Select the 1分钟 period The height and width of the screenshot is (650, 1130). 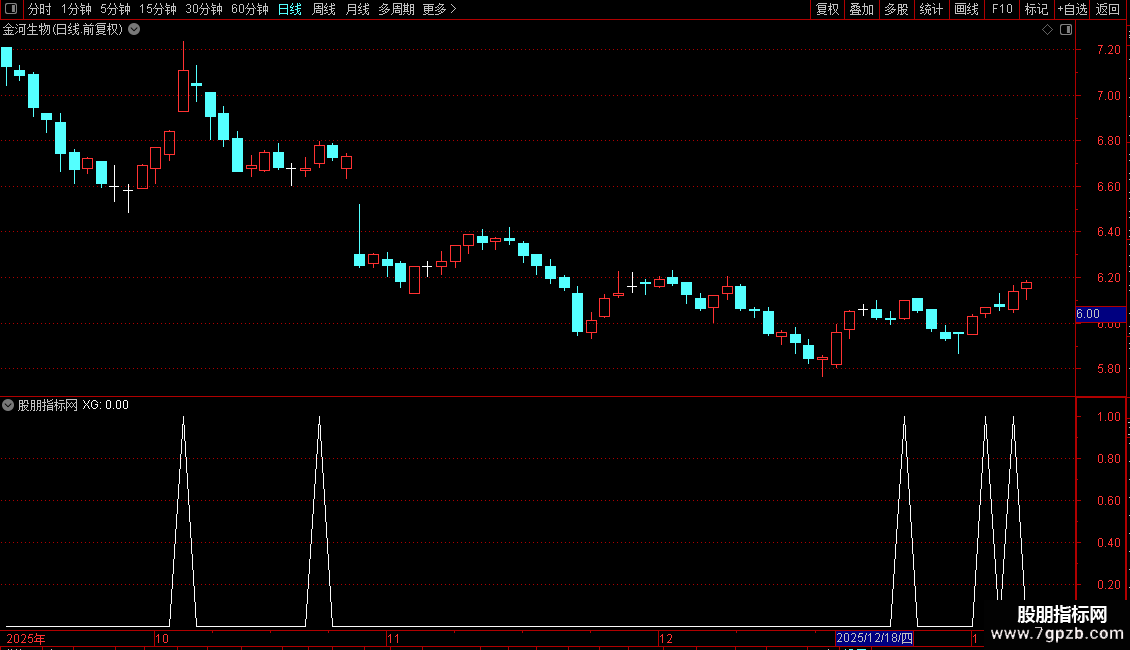click(76, 9)
